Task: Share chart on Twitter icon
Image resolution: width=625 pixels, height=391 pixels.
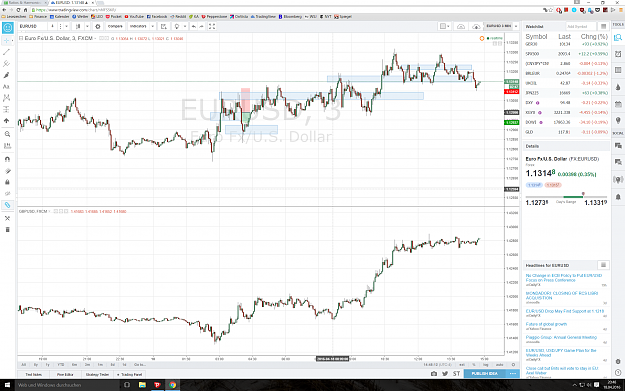Action: click(445, 373)
